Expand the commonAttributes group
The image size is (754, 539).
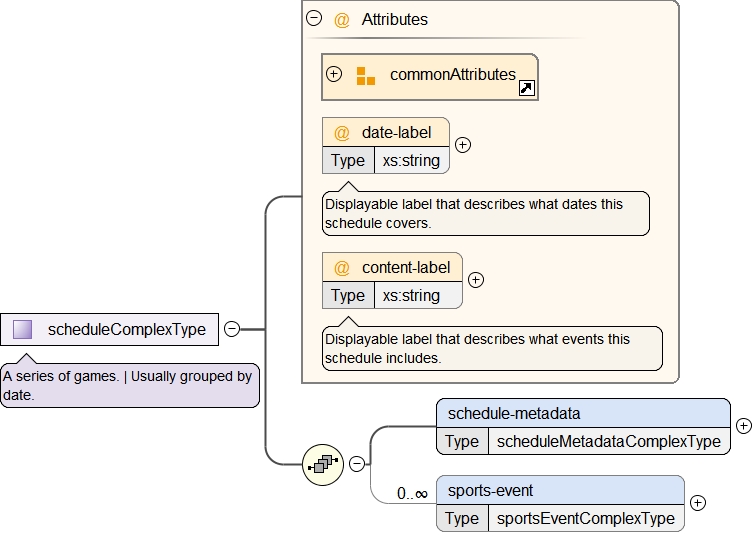tap(334, 74)
